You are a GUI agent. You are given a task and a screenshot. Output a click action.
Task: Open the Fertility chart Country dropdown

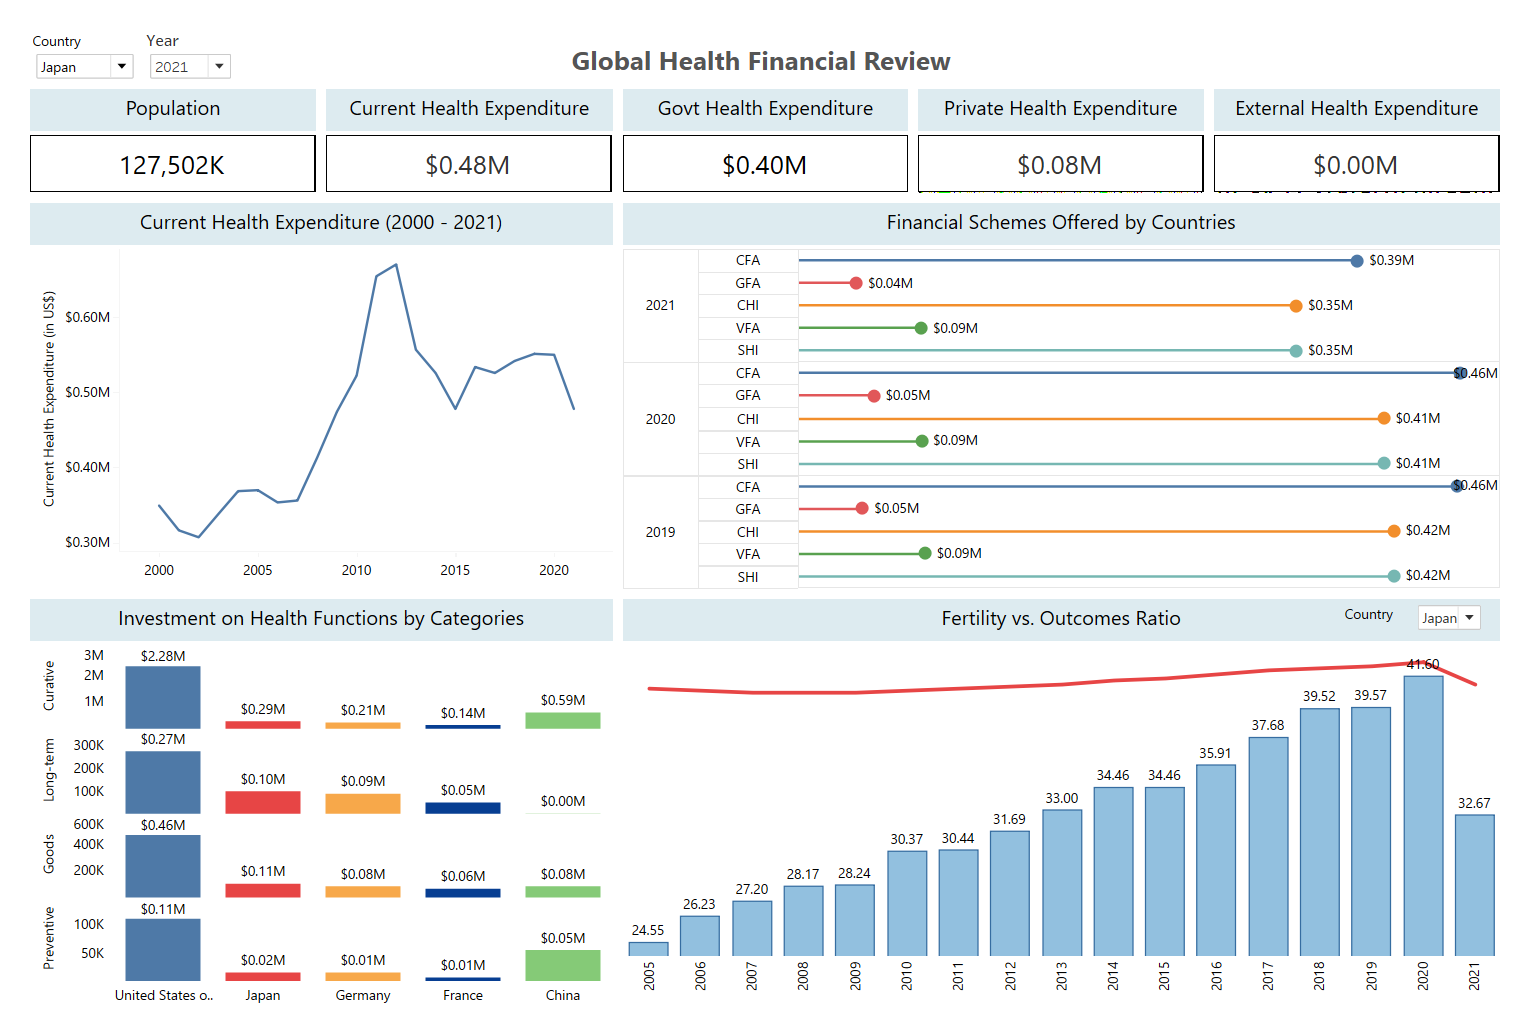(1449, 618)
